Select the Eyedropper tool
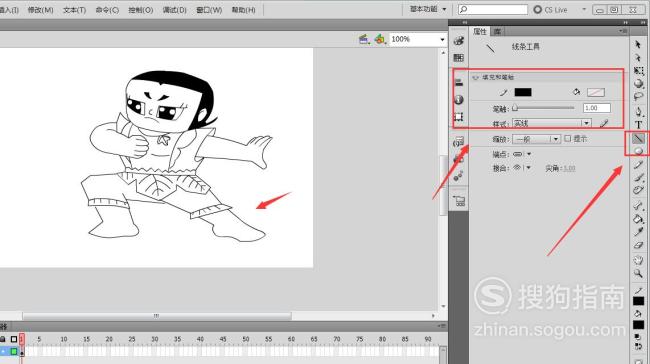650x364 pixels. pyautogui.click(x=638, y=232)
